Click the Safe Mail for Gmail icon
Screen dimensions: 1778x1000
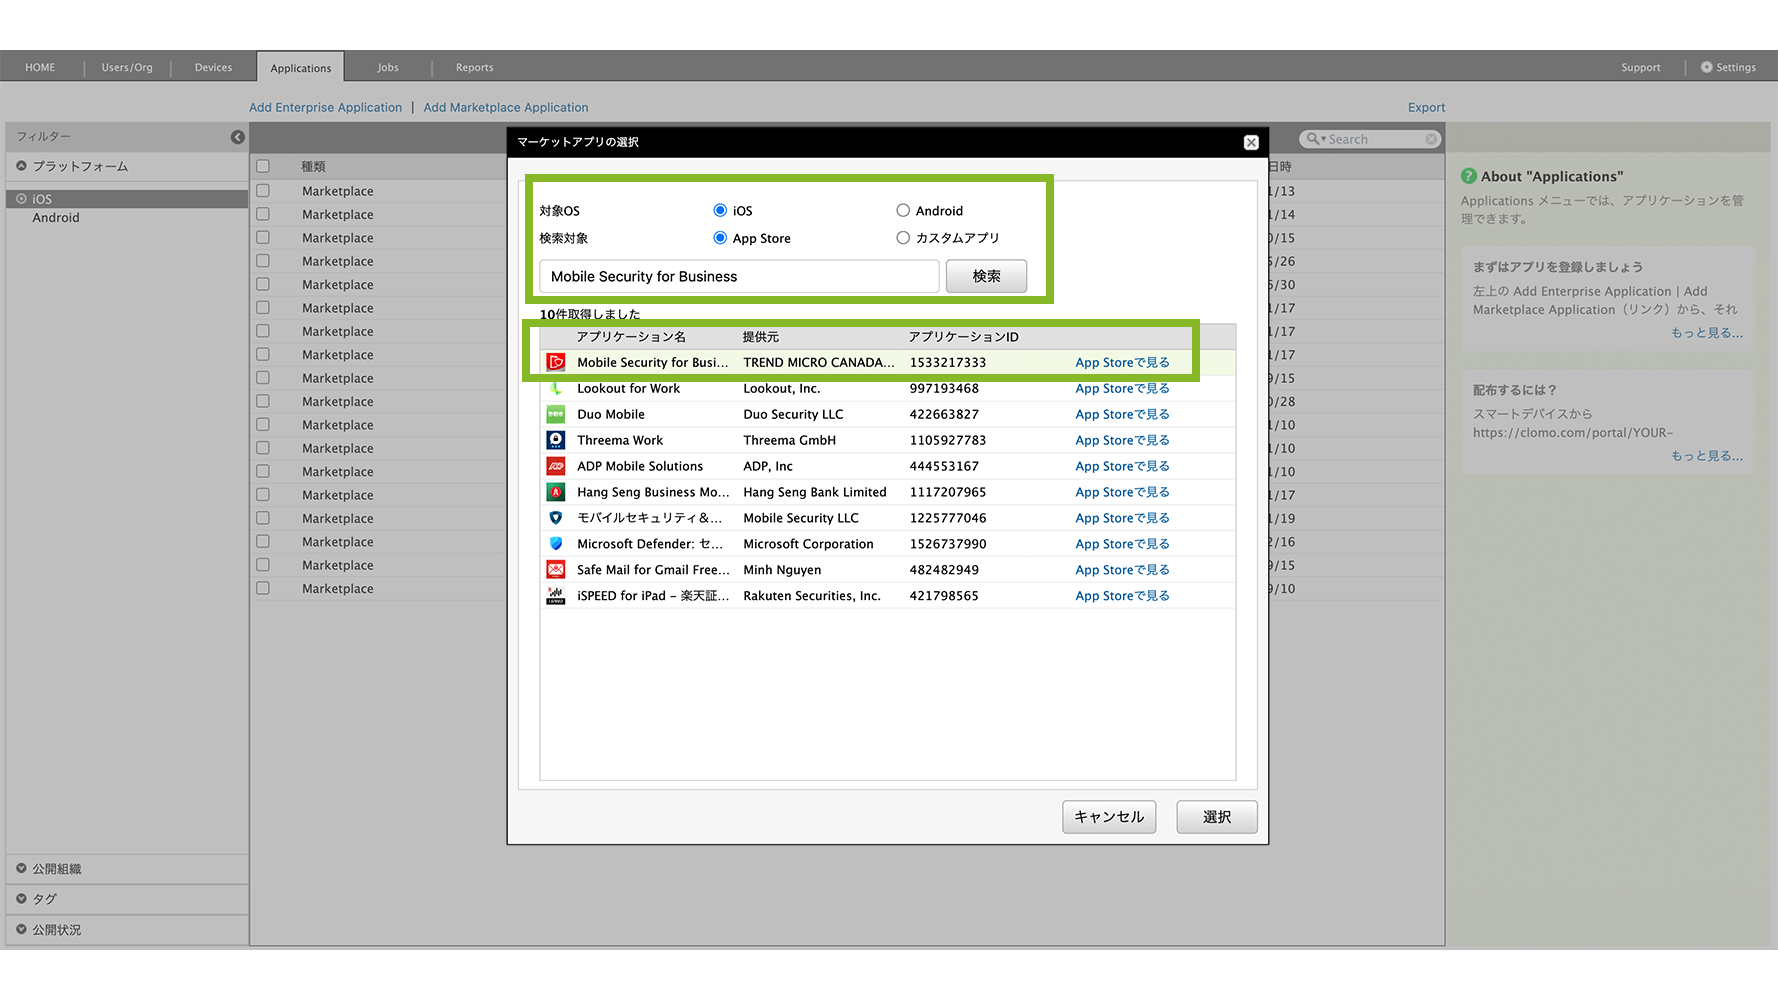coord(556,570)
